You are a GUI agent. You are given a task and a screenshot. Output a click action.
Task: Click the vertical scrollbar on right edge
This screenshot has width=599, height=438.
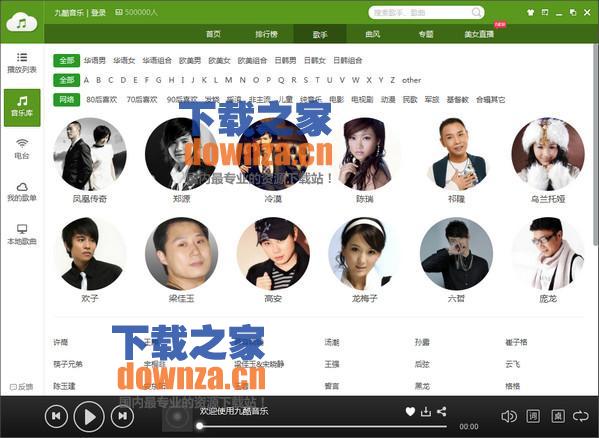[596, 145]
